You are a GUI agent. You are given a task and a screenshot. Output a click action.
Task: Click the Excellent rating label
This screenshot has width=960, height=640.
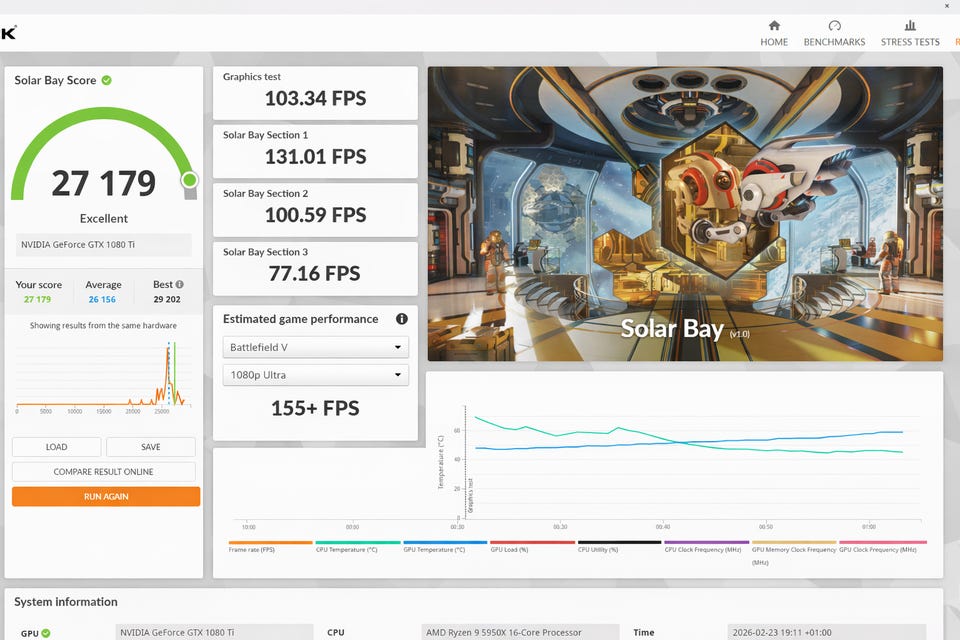[103, 219]
